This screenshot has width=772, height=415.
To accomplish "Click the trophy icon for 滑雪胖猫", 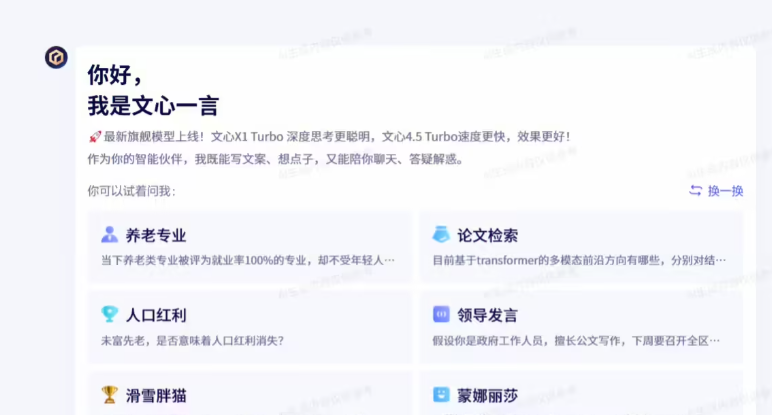I will click(x=109, y=394).
